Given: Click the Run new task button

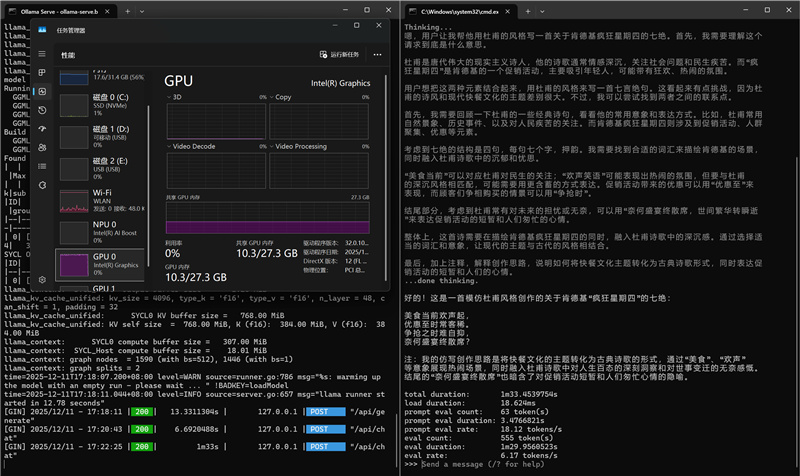Looking at the screenshot, I should pos(339,55).
